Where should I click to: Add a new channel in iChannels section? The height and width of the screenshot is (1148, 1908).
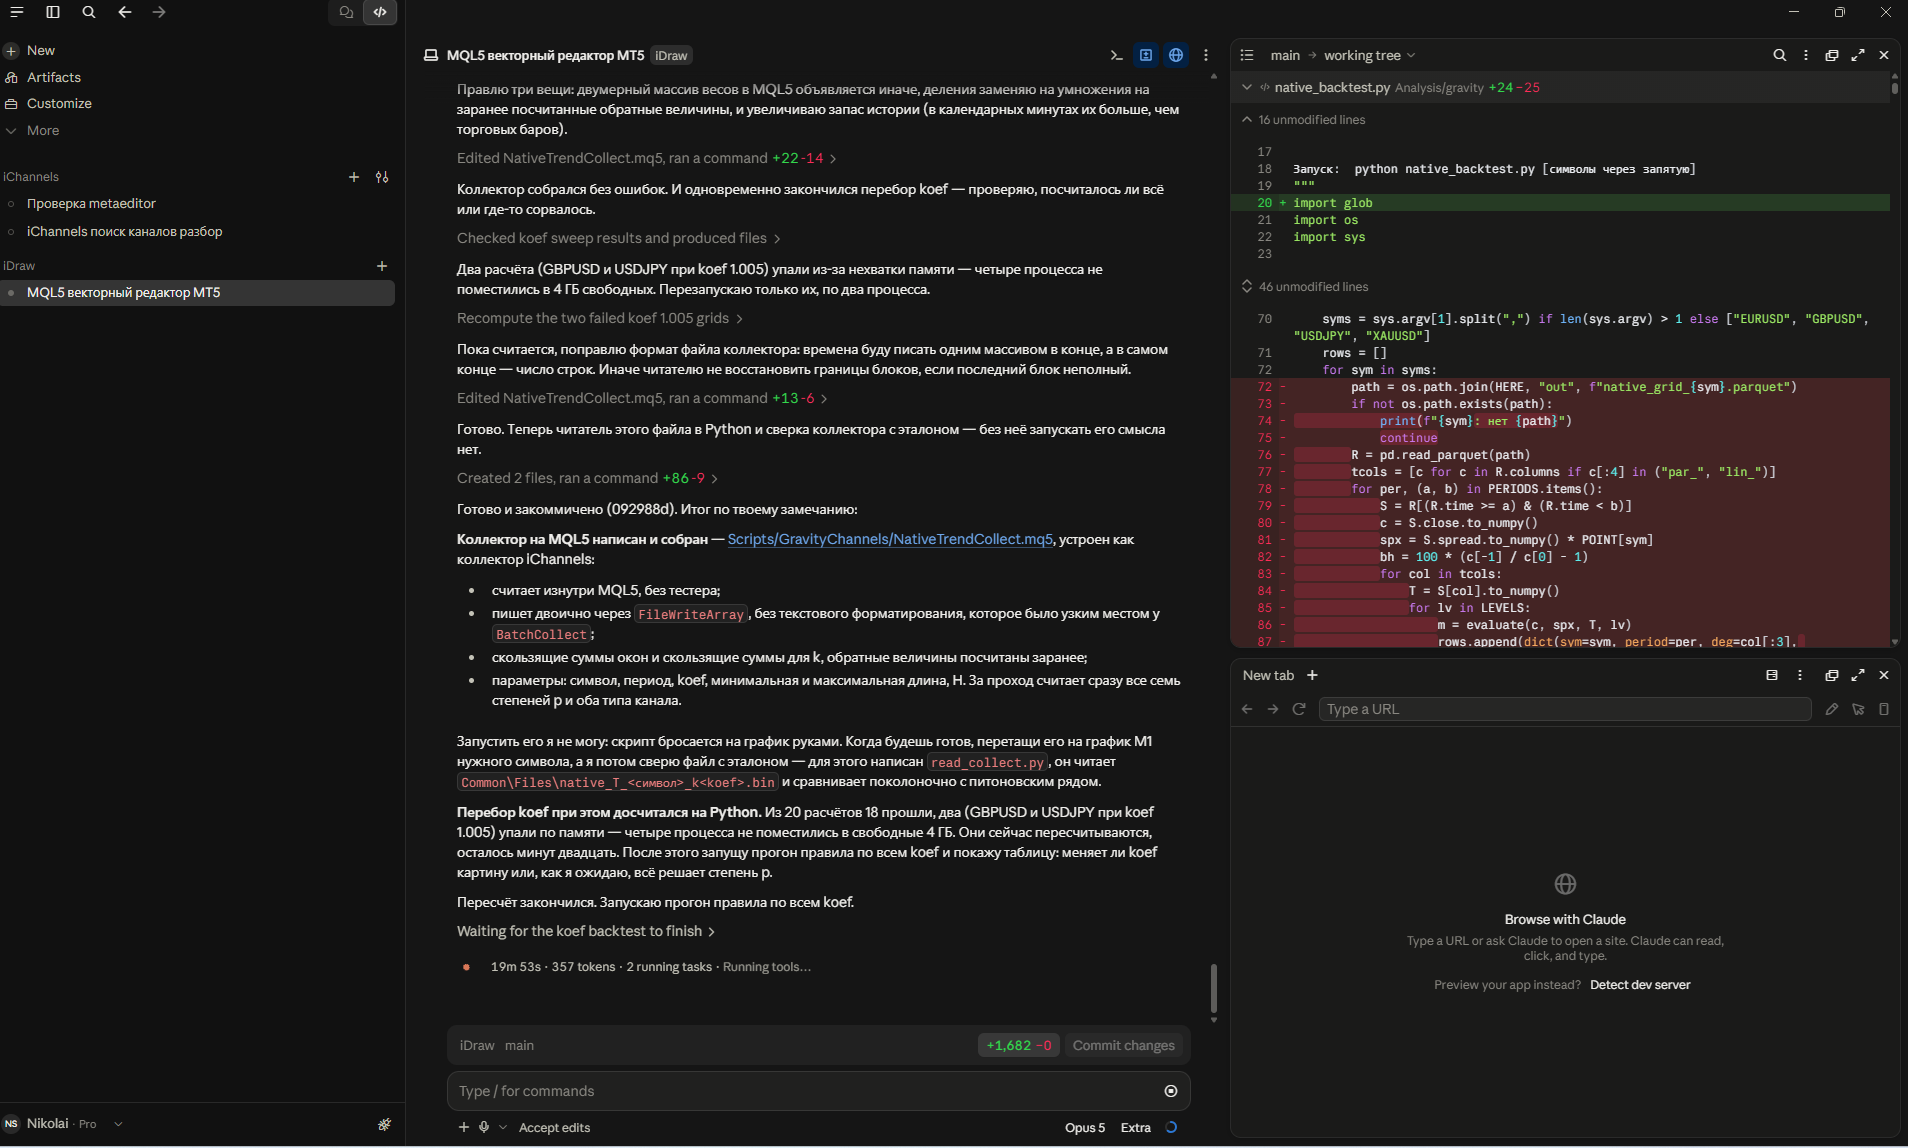(x=353, y=177)
